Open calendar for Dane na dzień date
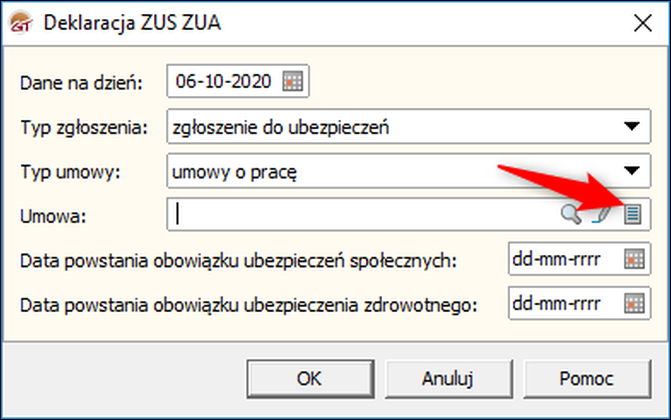671x420 pixels. tap(293, 81)
